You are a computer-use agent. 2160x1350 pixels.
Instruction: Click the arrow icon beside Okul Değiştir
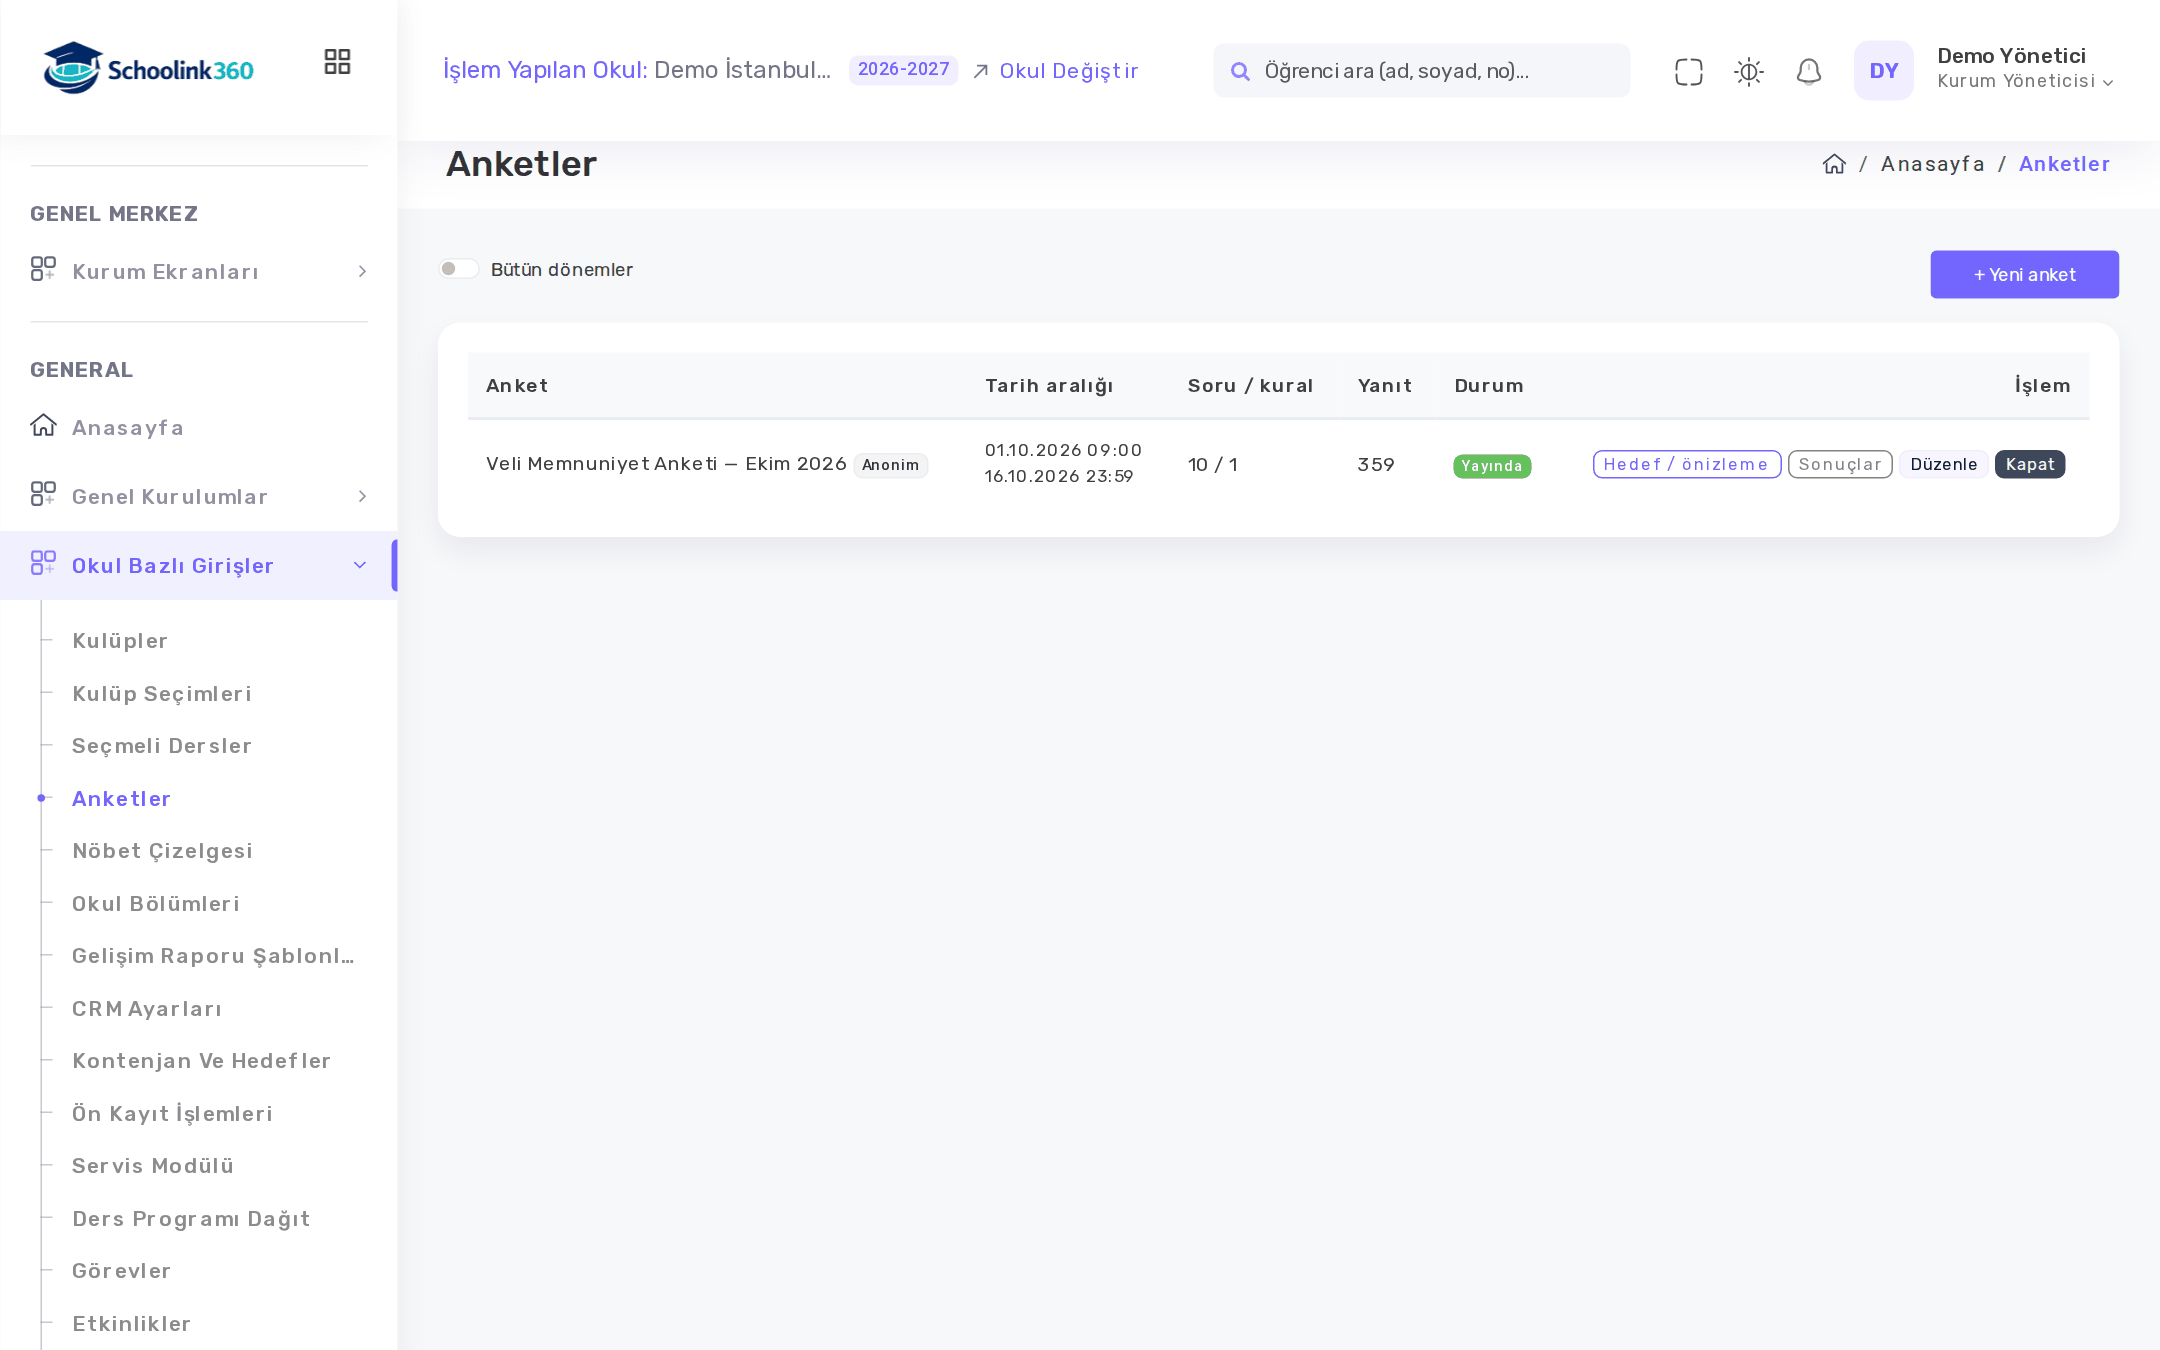click(x=981, y=71)
